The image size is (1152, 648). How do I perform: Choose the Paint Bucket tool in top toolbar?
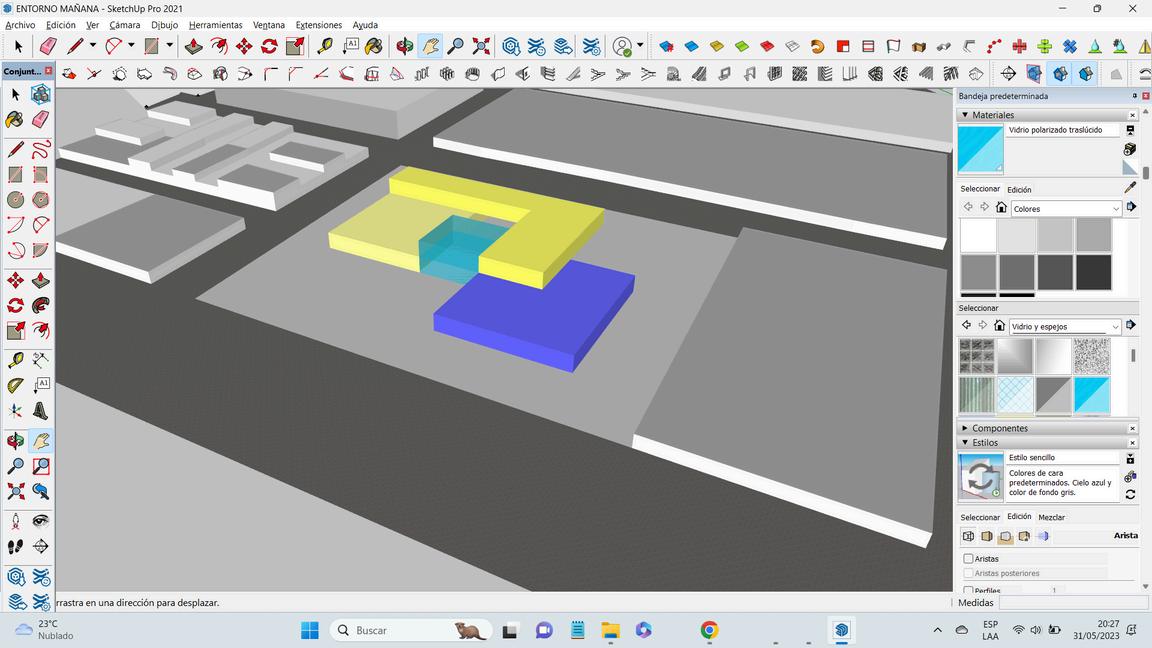click(x=374, y=47)
